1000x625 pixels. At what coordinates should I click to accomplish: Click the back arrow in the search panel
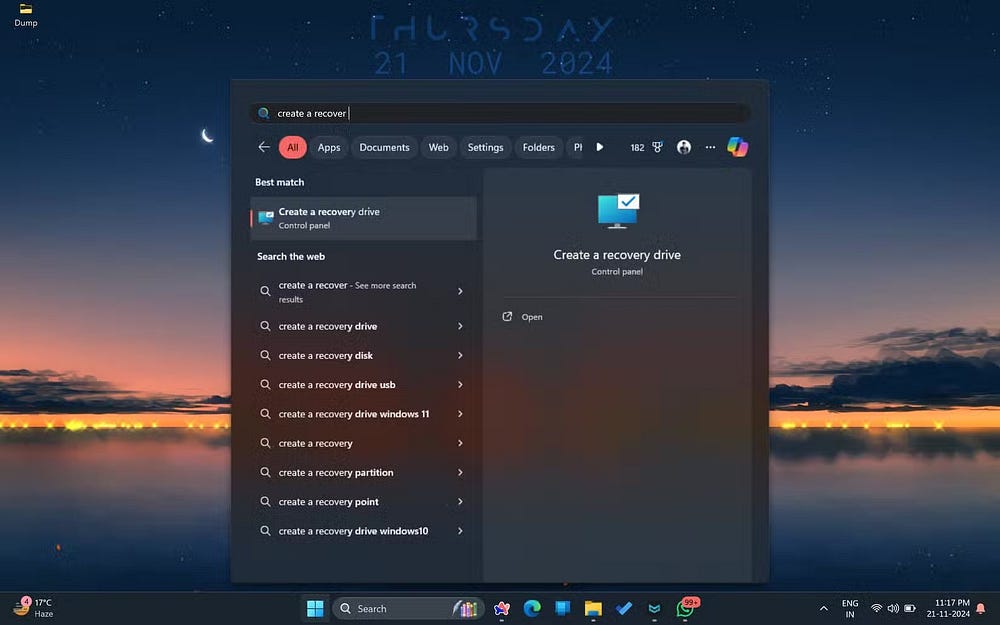pos(263,147)
